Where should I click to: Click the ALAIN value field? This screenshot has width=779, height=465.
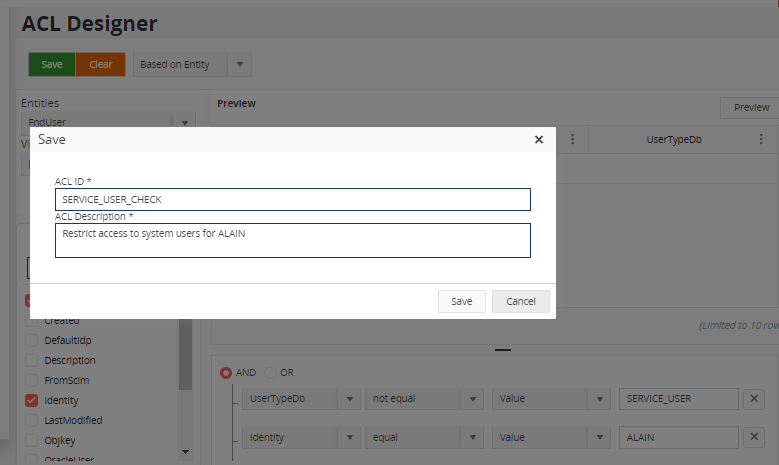[x=679, y=438]
